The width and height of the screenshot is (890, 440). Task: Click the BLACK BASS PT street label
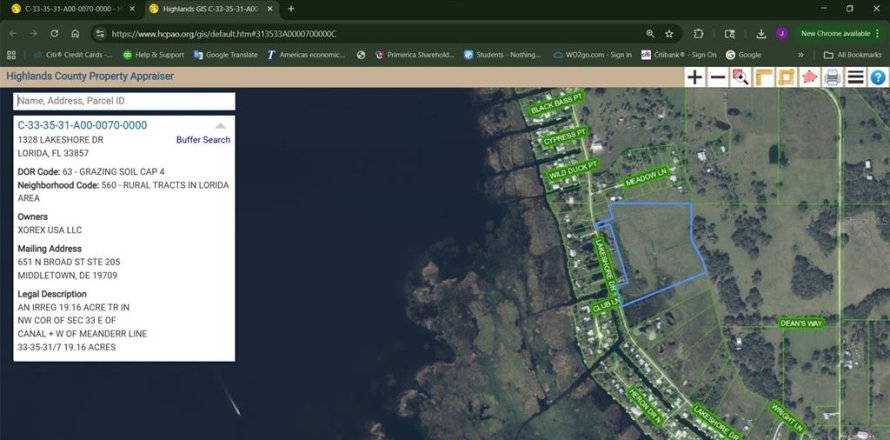coord(556,104)
